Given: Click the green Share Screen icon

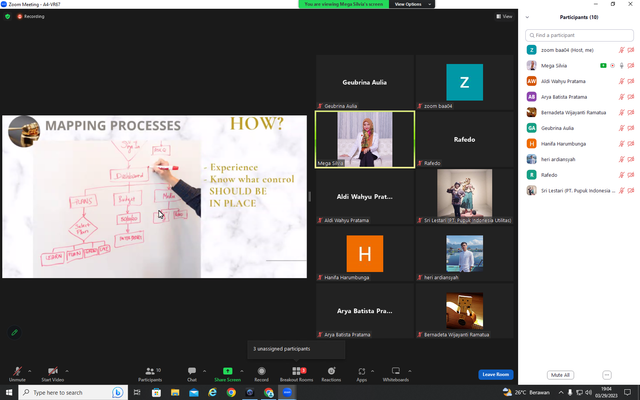Looking at the screenshot, I should (227, 371).
